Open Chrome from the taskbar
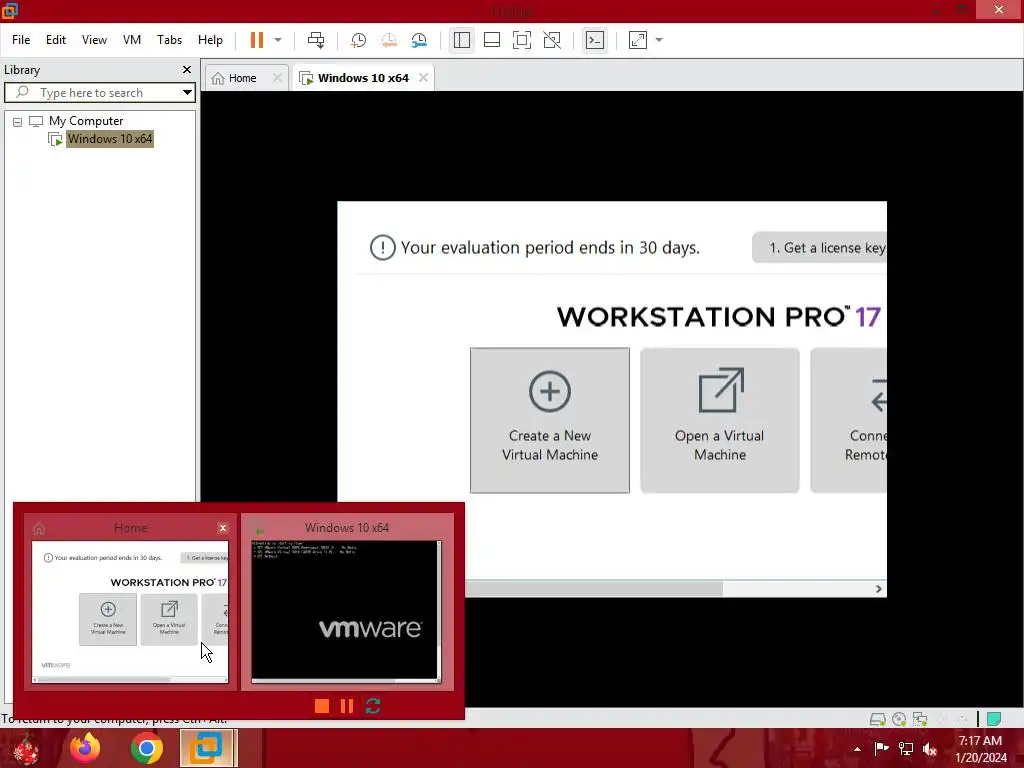The height and width of the screenshot is (768, 1024). pos(147,748)
